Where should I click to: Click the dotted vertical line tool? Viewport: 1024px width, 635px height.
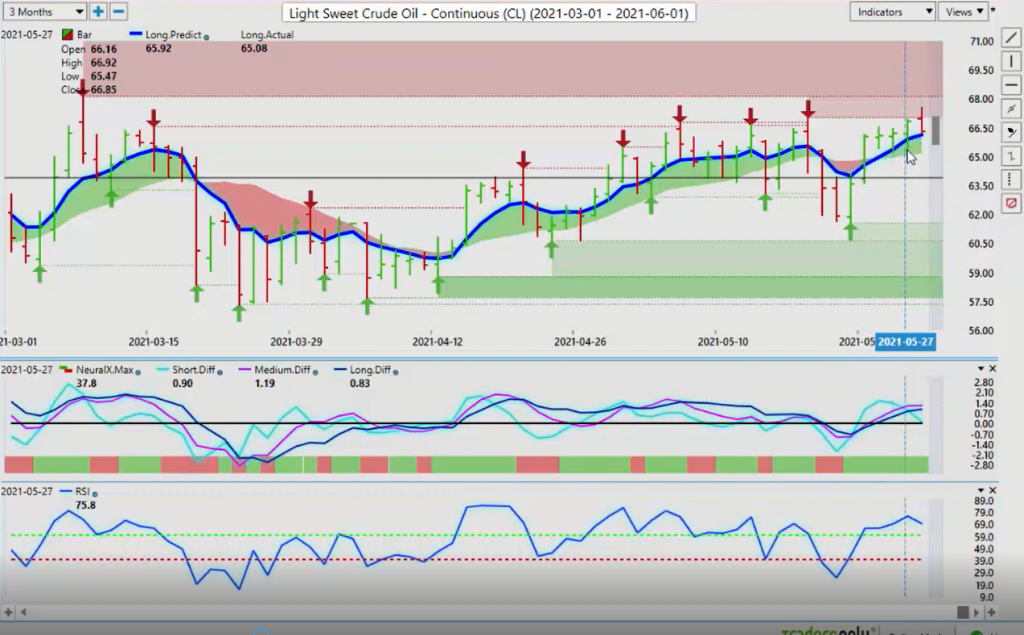1010,180
